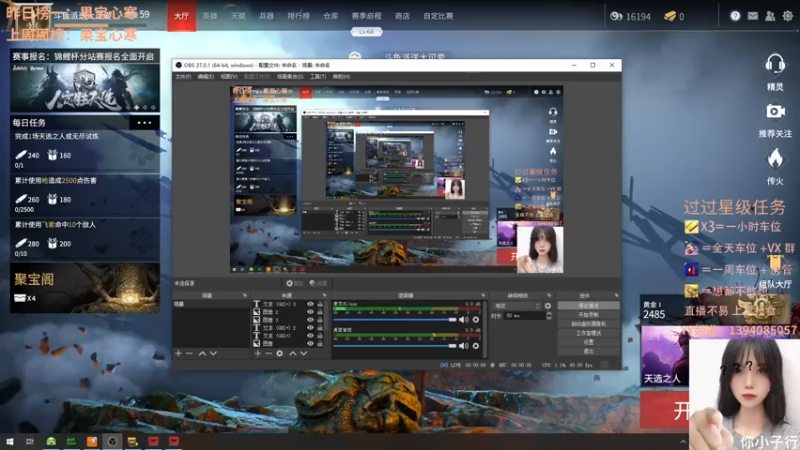The image size is (800, 450).
Task: Remove selected scene with Scenes minus icon
Action: [189, 353]
